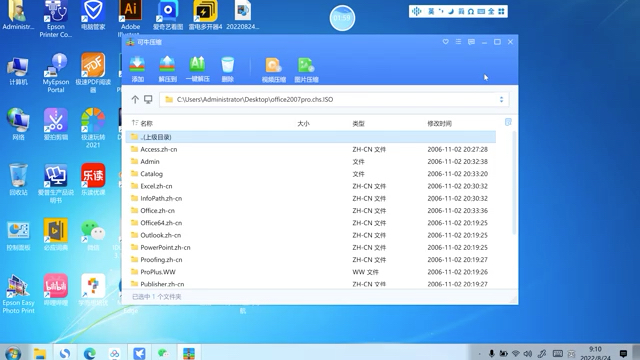640x360 pixels.
Task: Click the 哔哩哔哩 bilibili desktop shortcut
Action: [x=56, y=290]
